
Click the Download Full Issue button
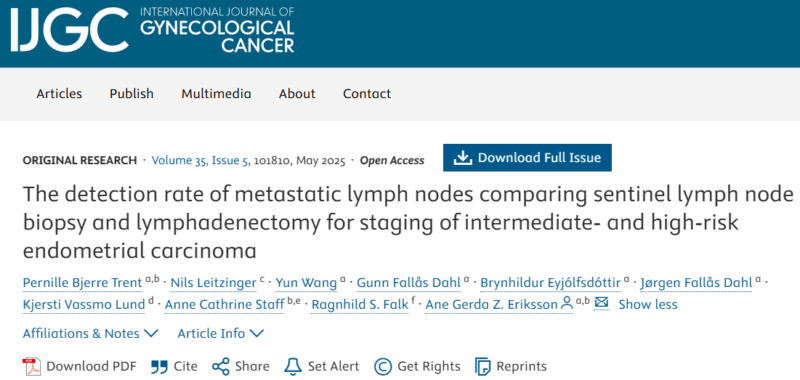(x=527, y=158)
